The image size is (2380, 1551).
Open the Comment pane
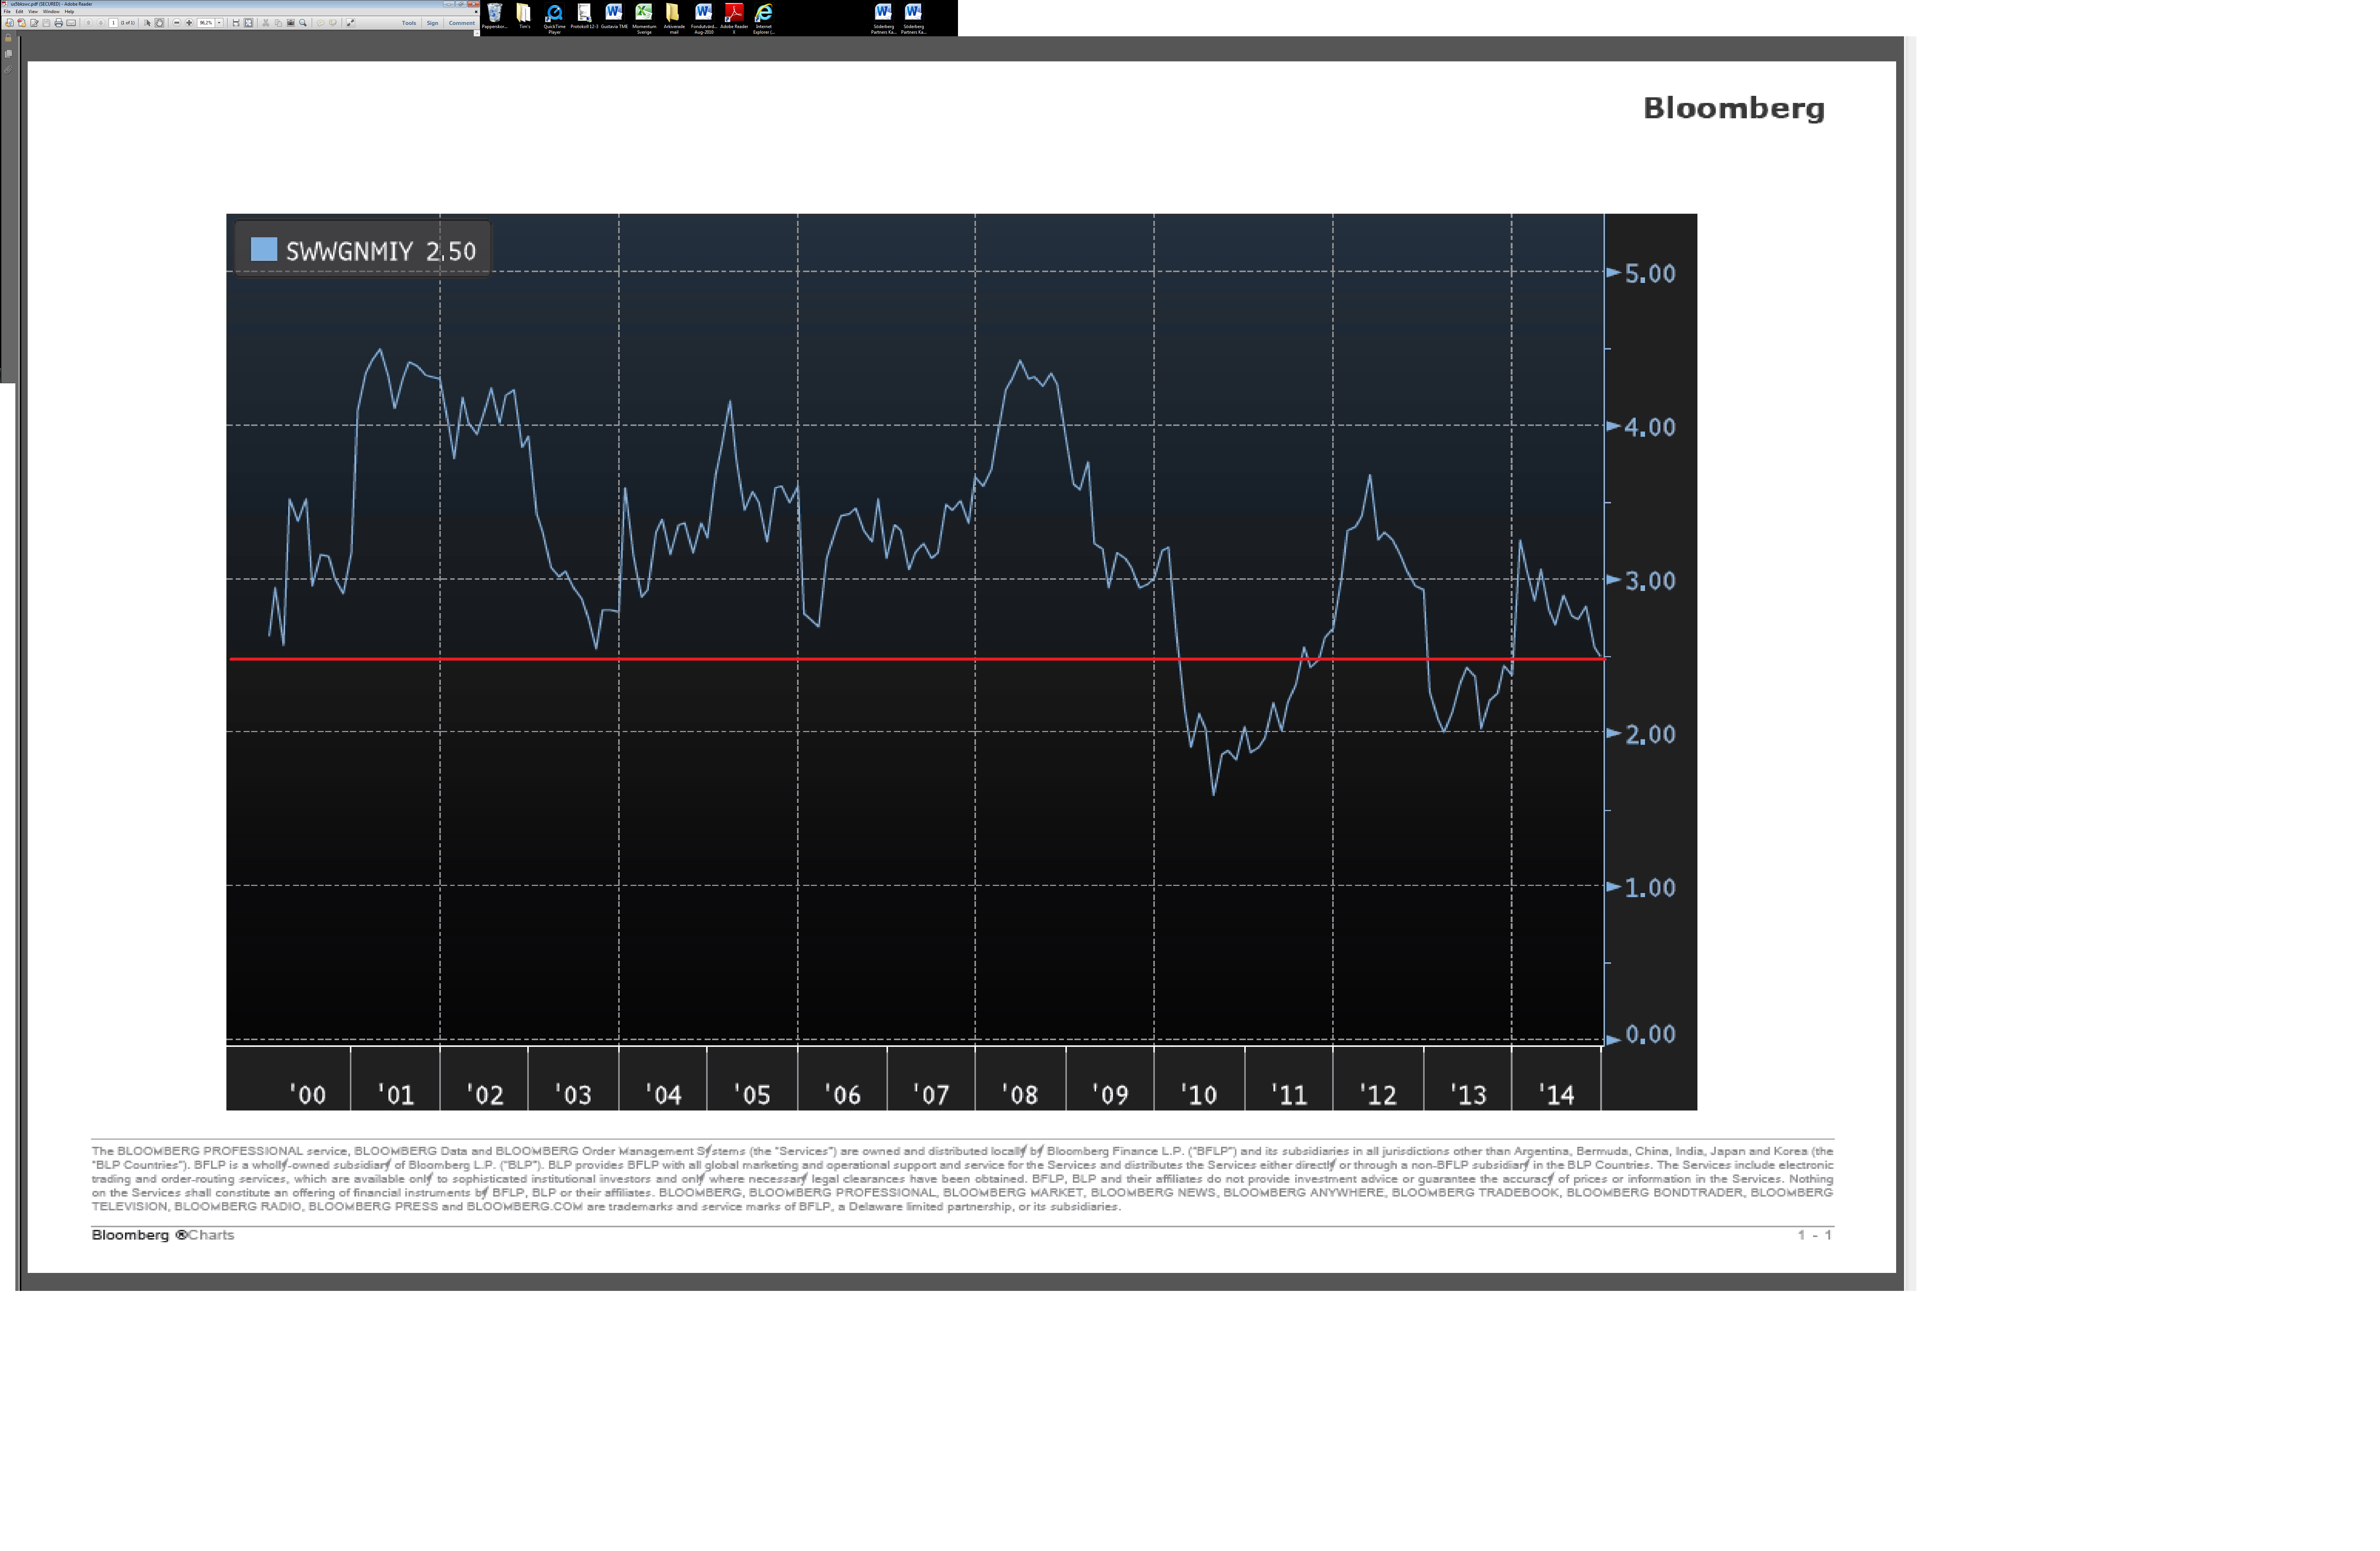point(462,23)
